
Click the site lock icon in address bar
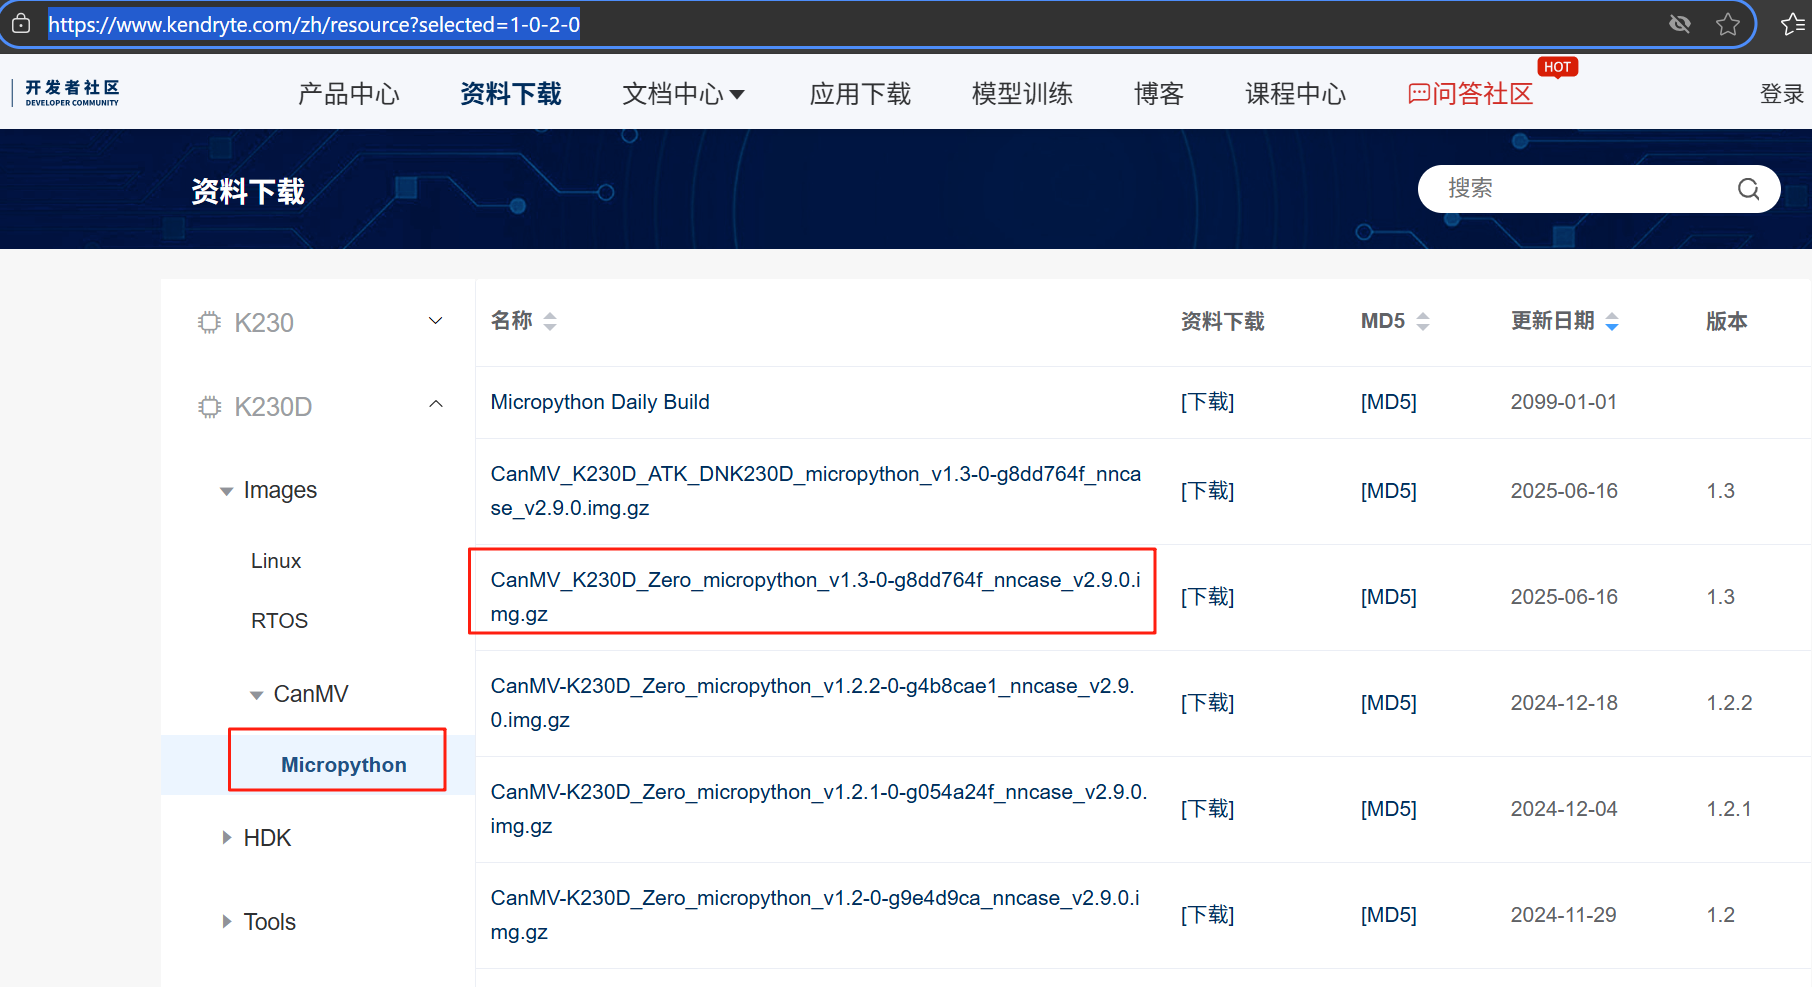(21, 24)
